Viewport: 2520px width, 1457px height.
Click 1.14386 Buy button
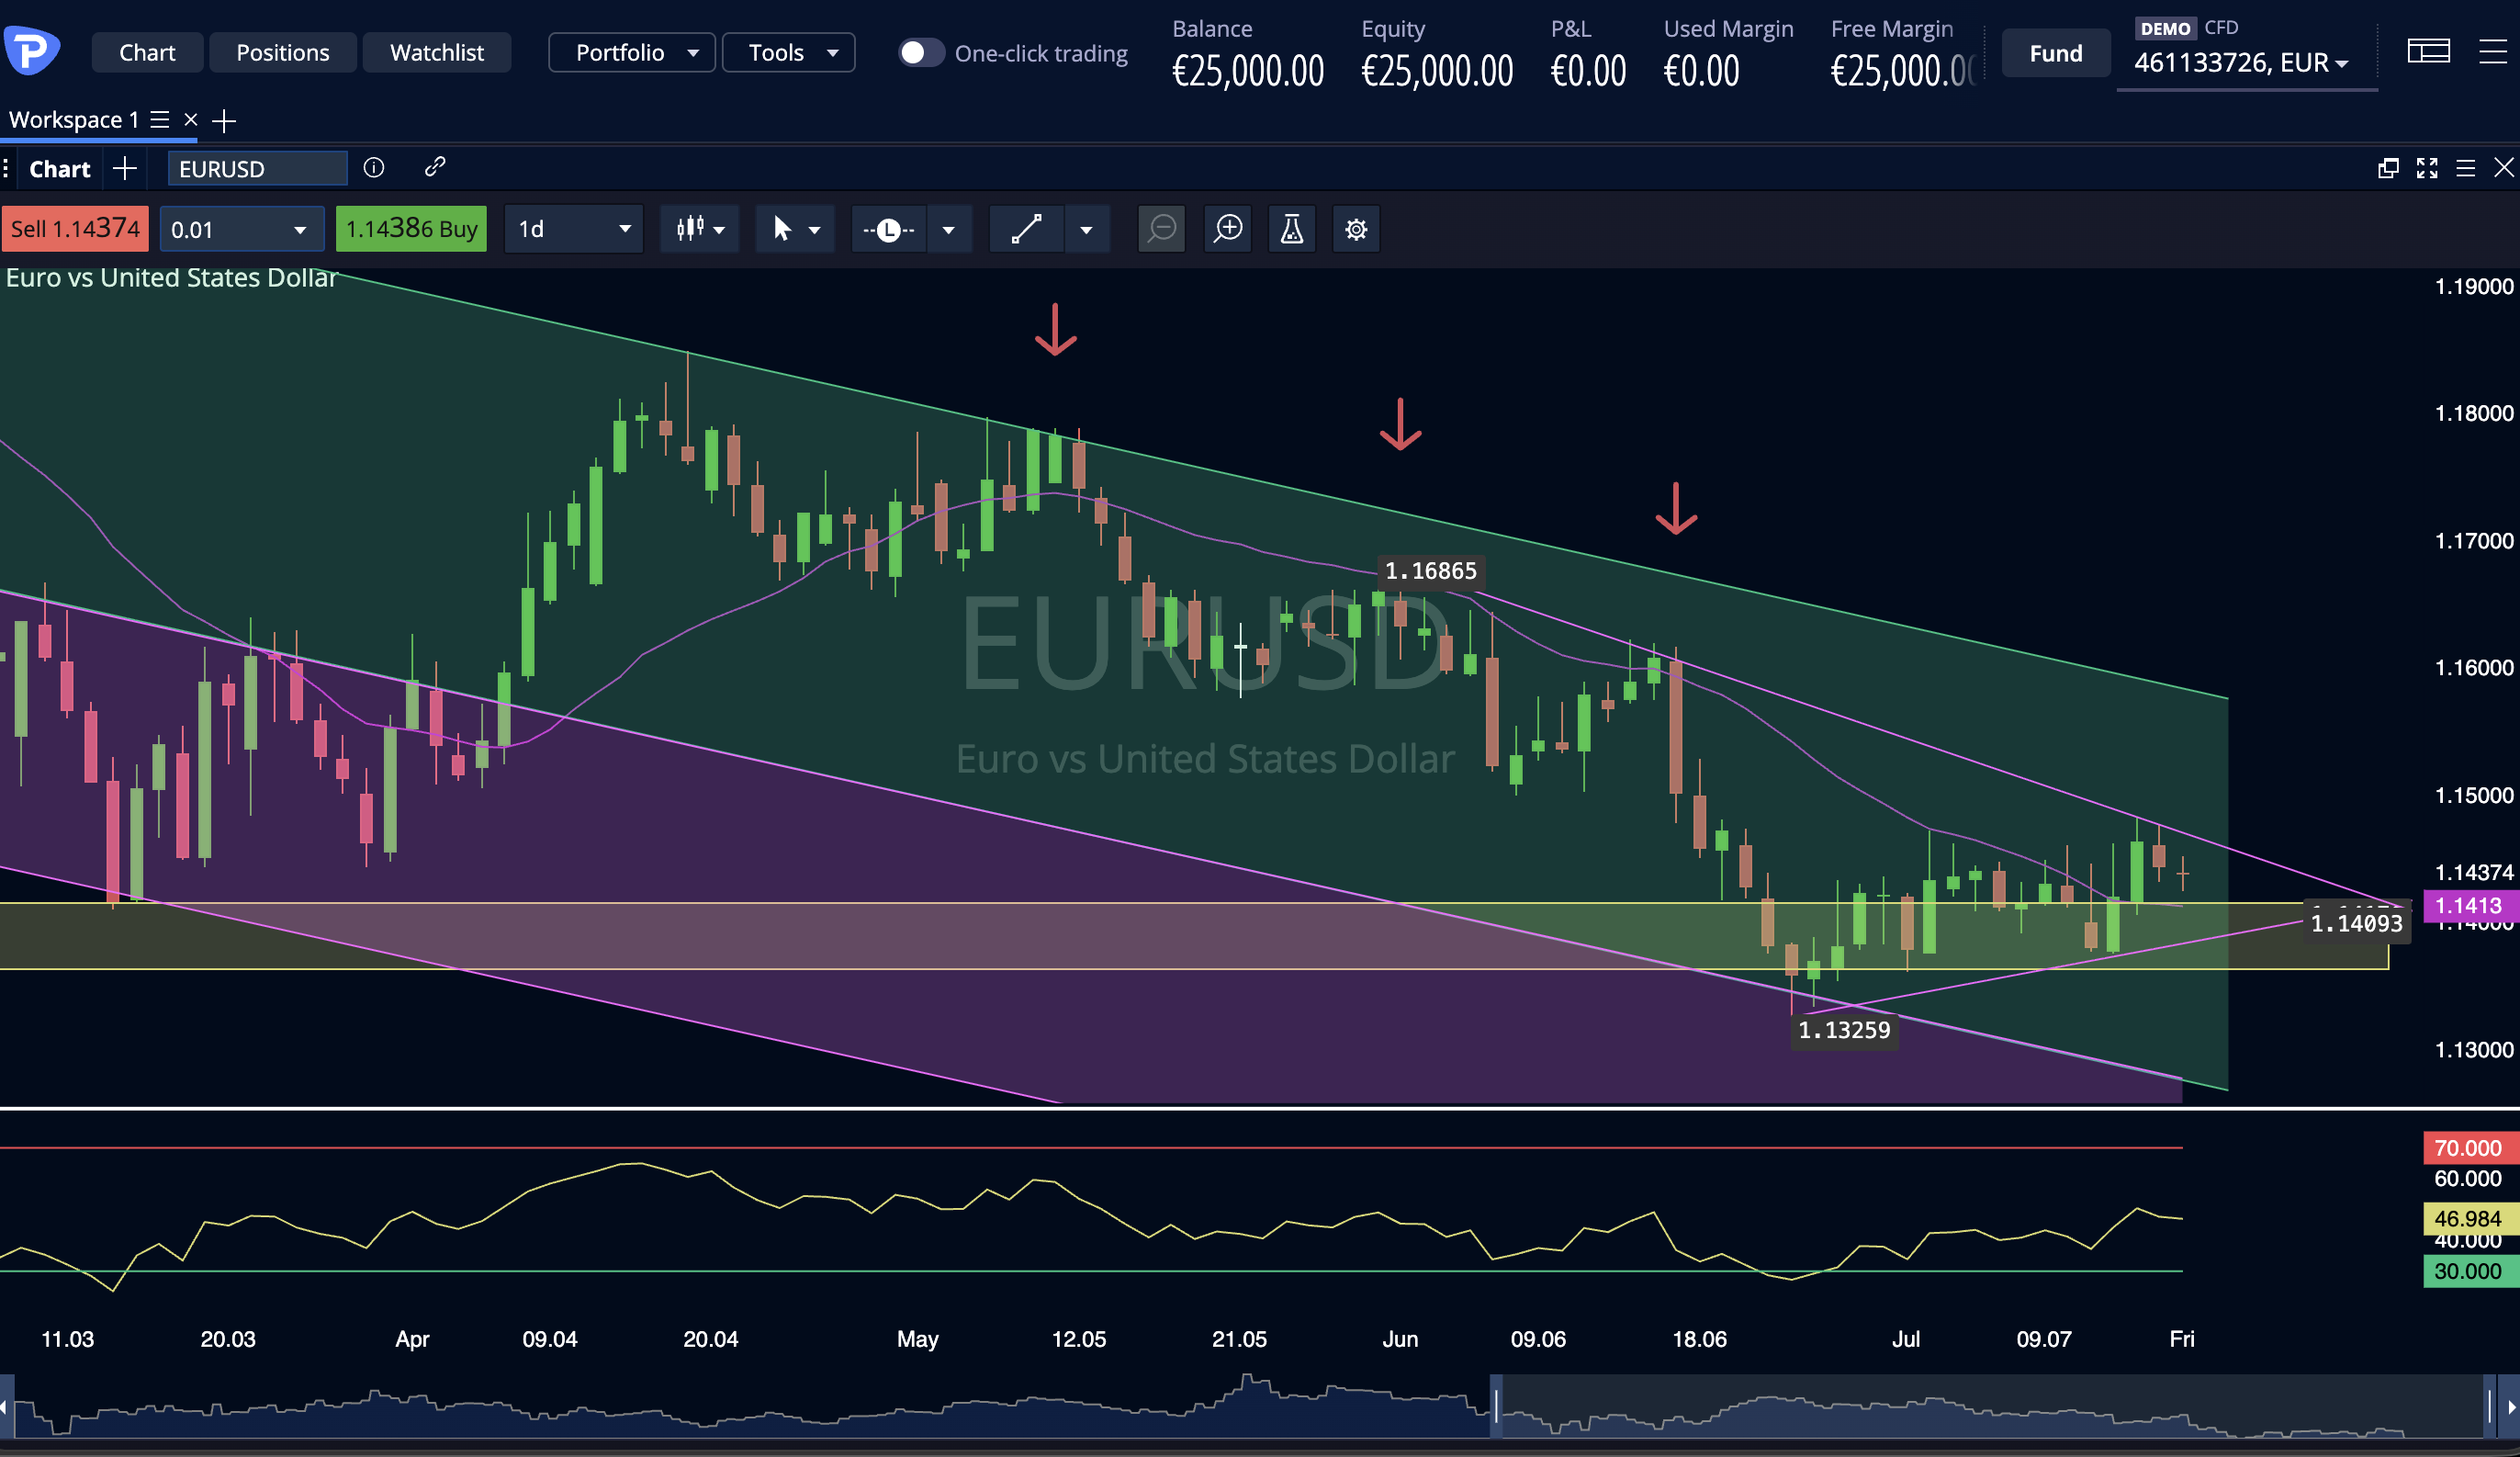(411, 229)
